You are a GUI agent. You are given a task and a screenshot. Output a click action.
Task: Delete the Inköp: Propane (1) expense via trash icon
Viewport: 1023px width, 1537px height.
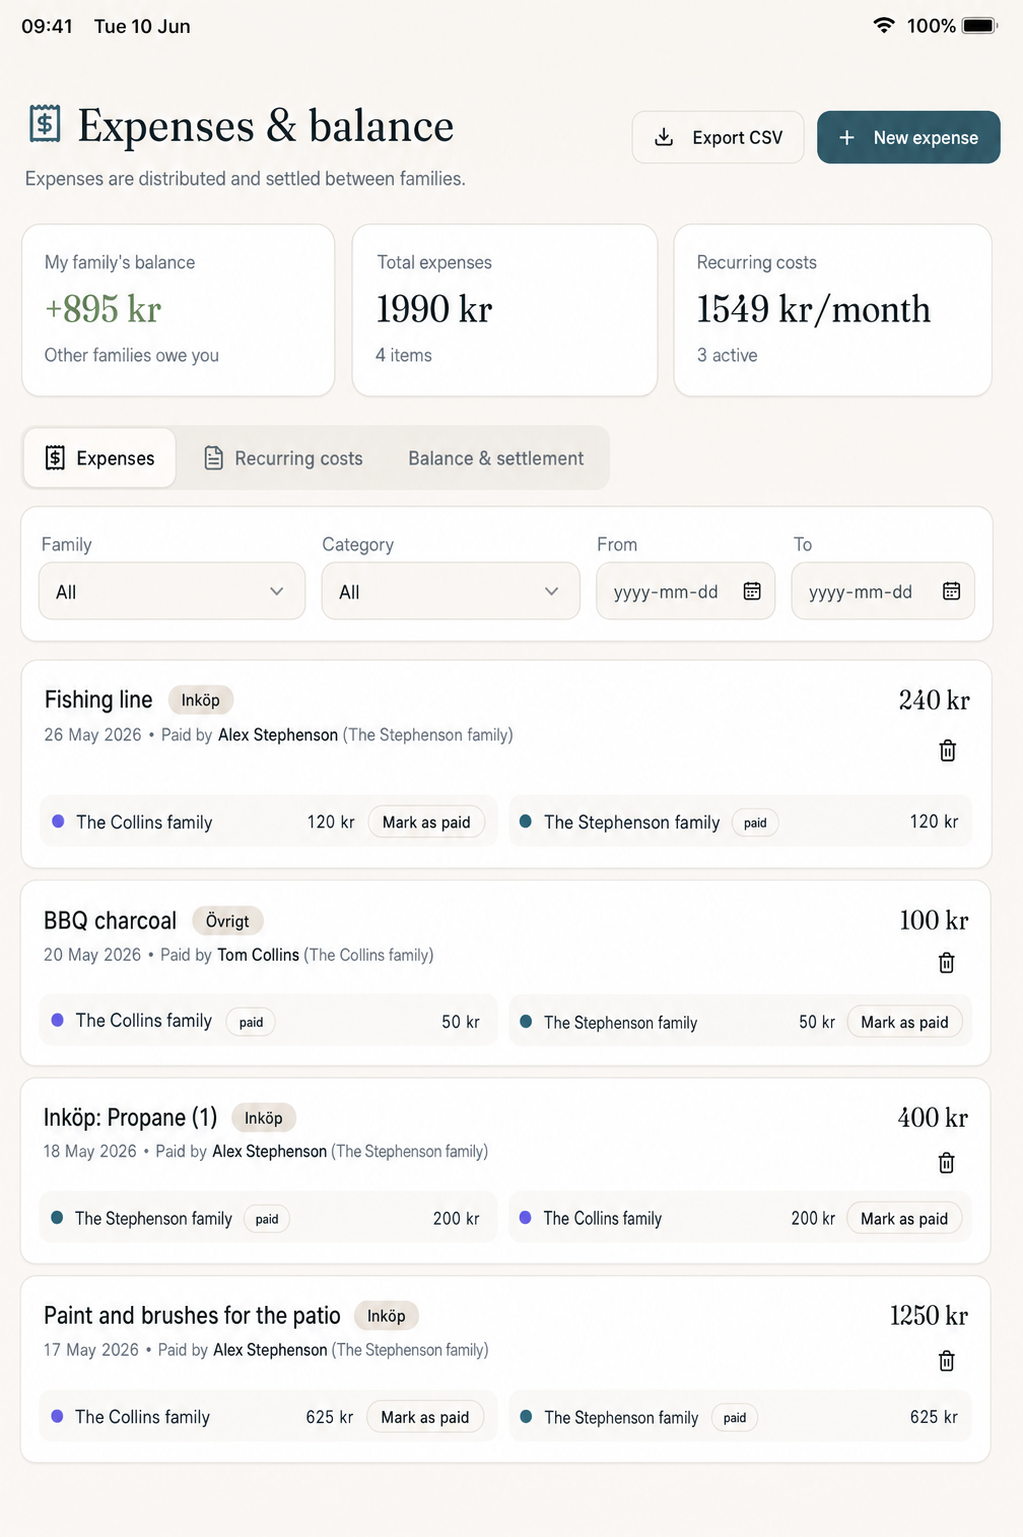(946, 1162)
